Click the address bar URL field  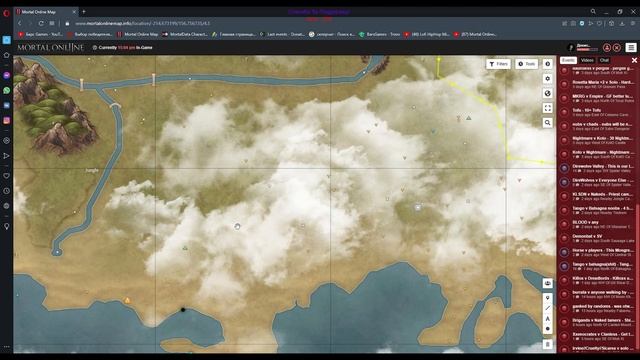pyautogui.click(x=142, y=24)
